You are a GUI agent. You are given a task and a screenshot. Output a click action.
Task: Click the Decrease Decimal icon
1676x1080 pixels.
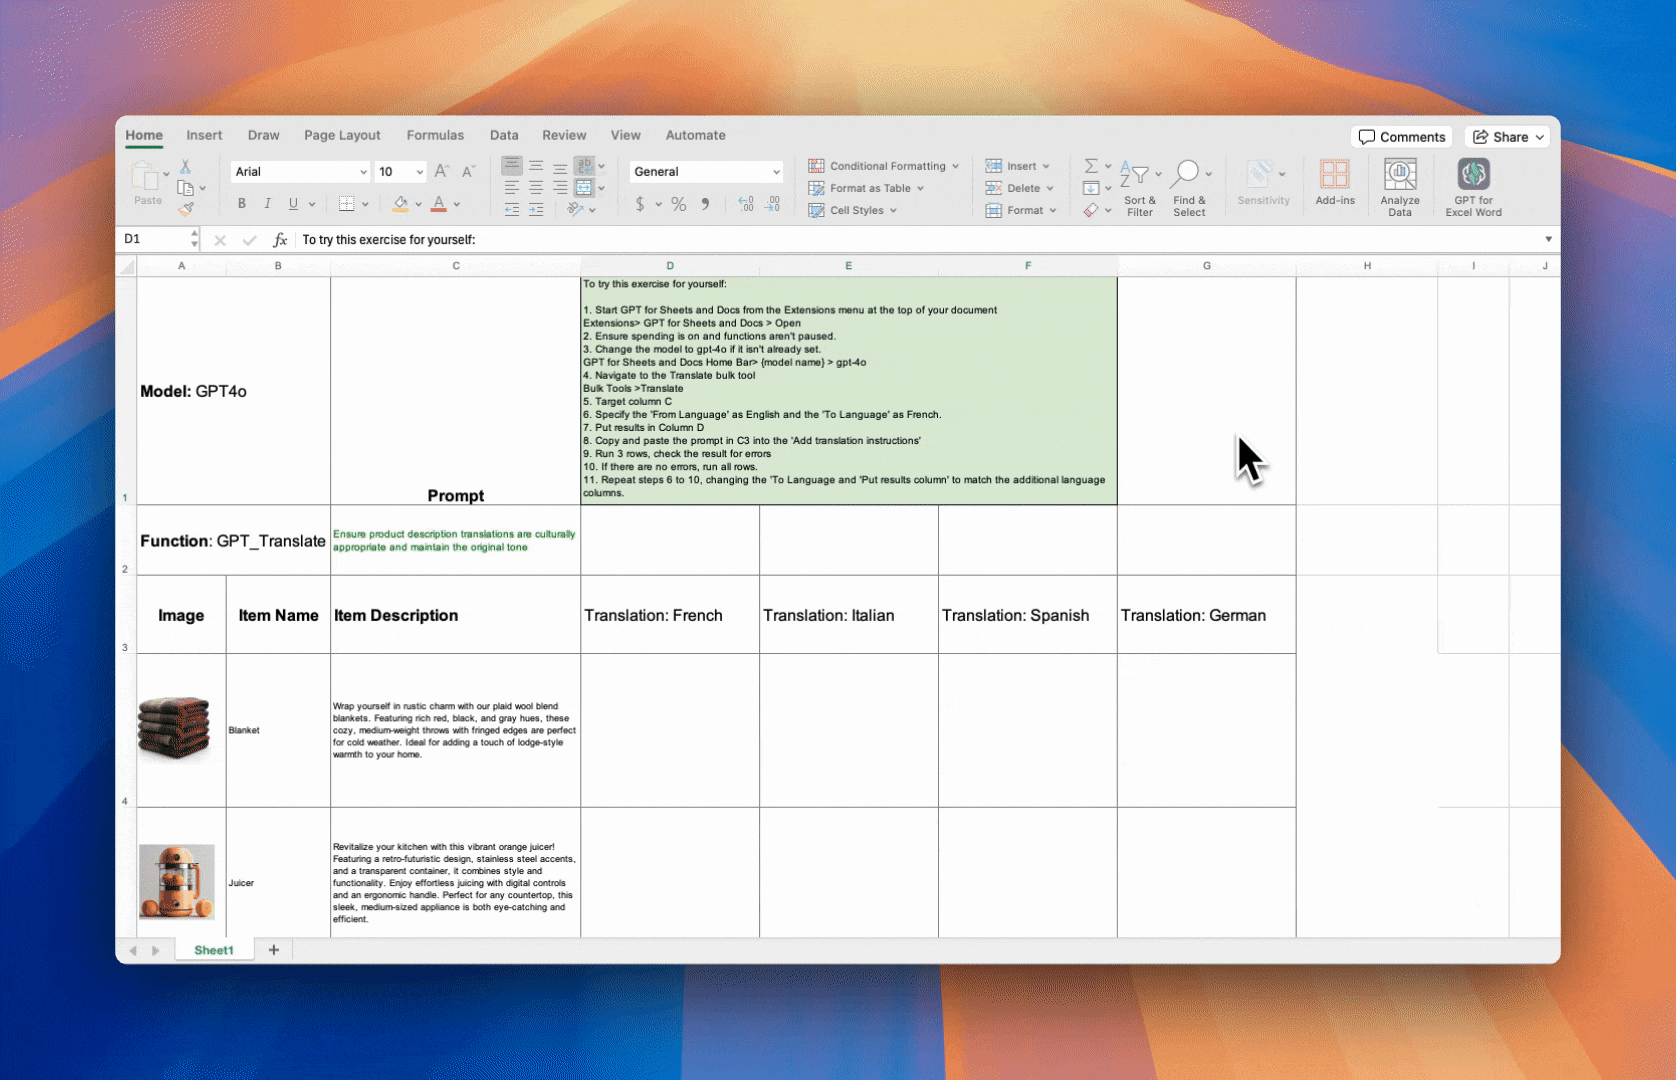click(x=773, y=204)
